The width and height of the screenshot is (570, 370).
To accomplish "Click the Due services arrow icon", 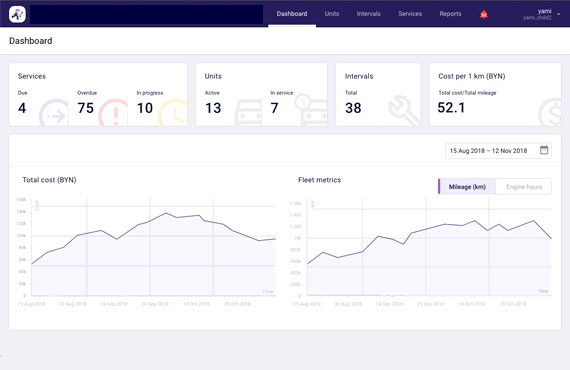I will coord(54,113).
